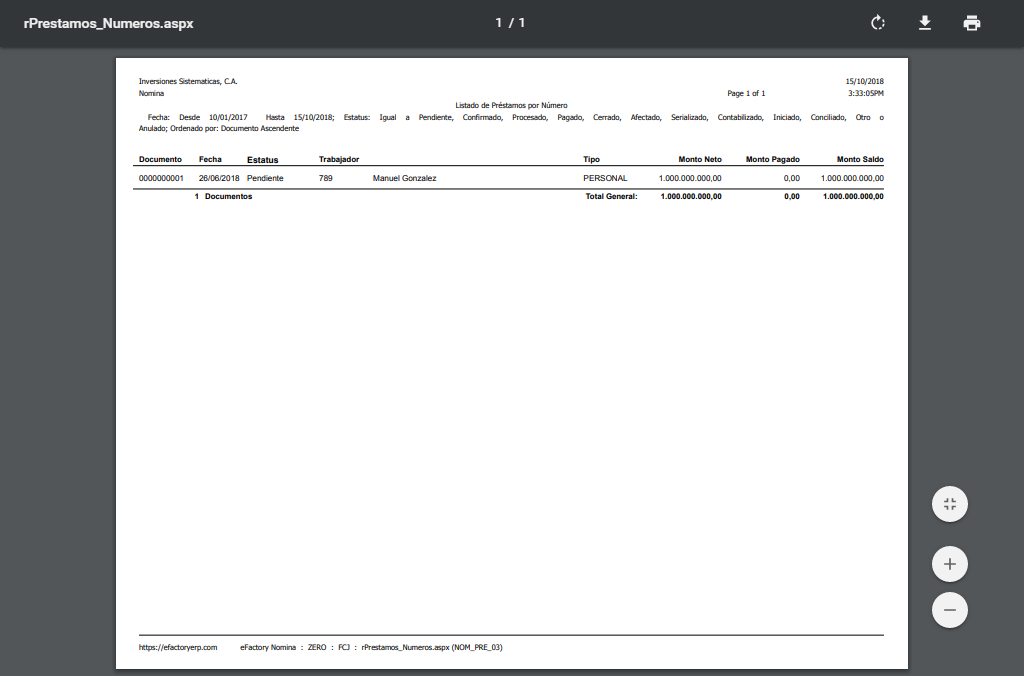Select document number 0000000001
Screen dimensions: 1024x676
coord(161,178)
